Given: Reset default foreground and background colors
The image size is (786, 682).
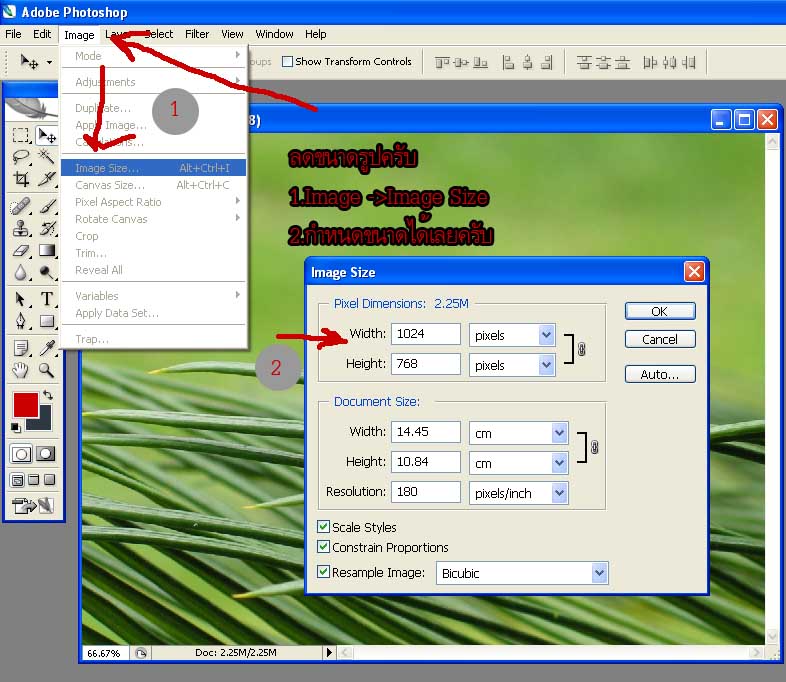Looking at the screenshot, I should pyautogui.click(x=16, y=427).
